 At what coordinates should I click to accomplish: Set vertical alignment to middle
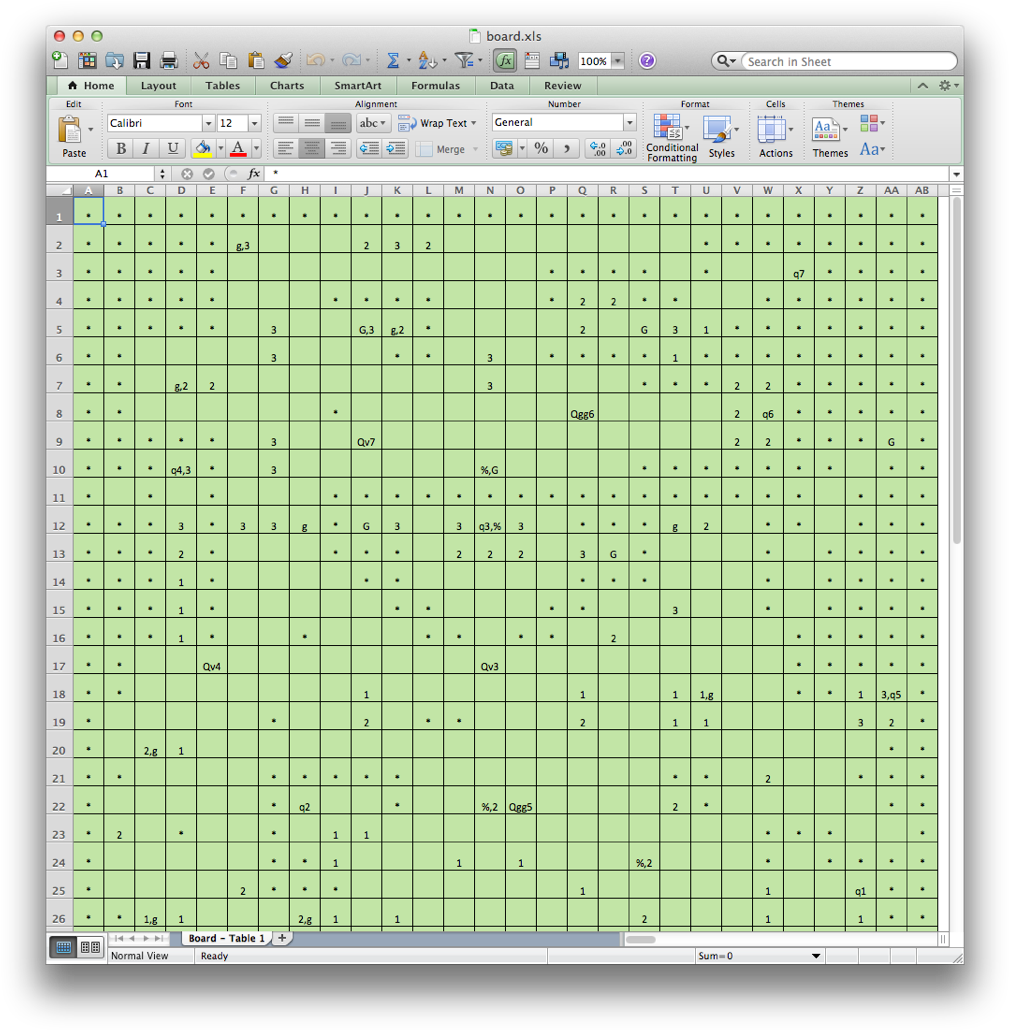coord(312,123)
